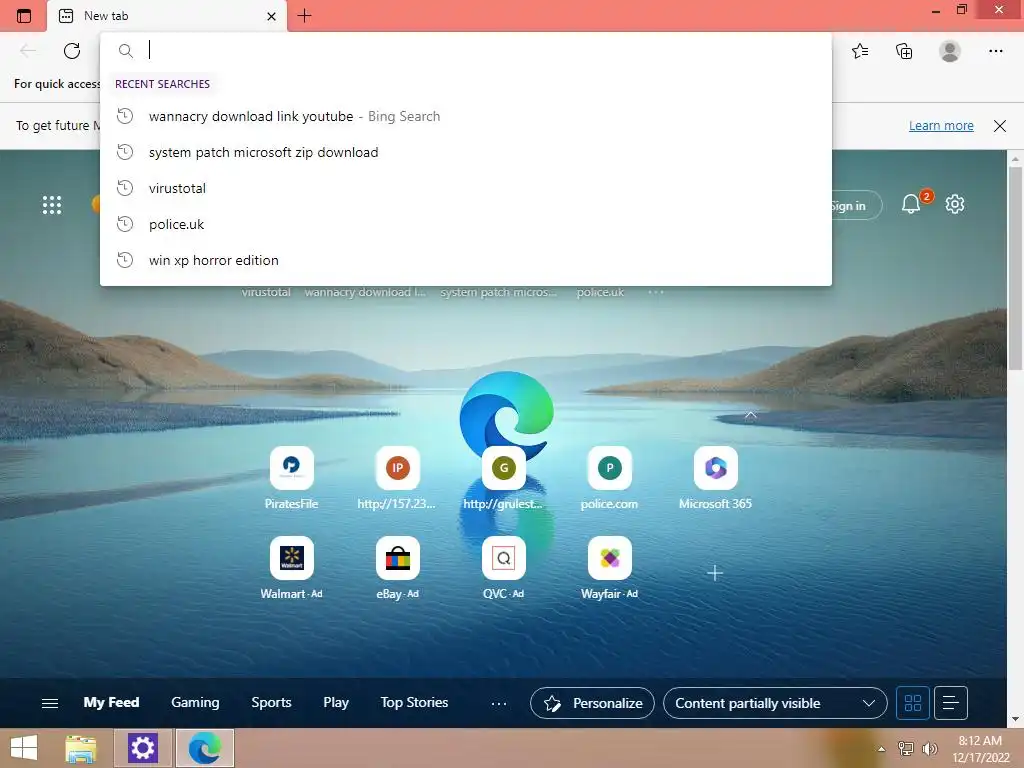Screen dimensions: 1024x768
Task: Switch feed to list layout view
Action: [951, 703]
